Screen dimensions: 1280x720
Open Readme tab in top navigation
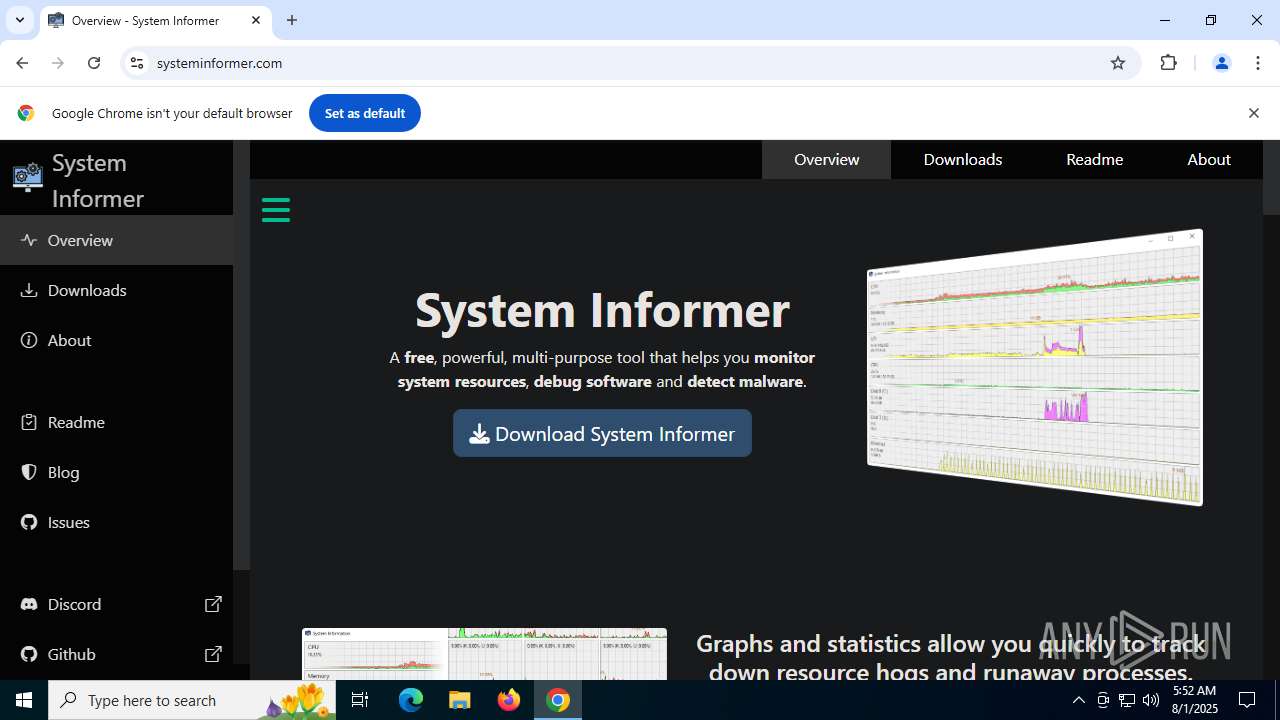click(1094, 159)
